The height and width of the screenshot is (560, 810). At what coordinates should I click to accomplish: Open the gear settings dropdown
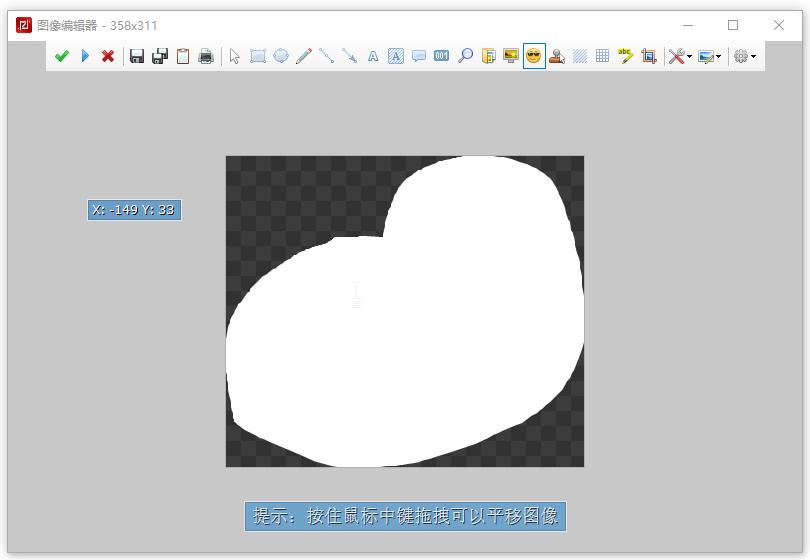click(x=744, y=57)
